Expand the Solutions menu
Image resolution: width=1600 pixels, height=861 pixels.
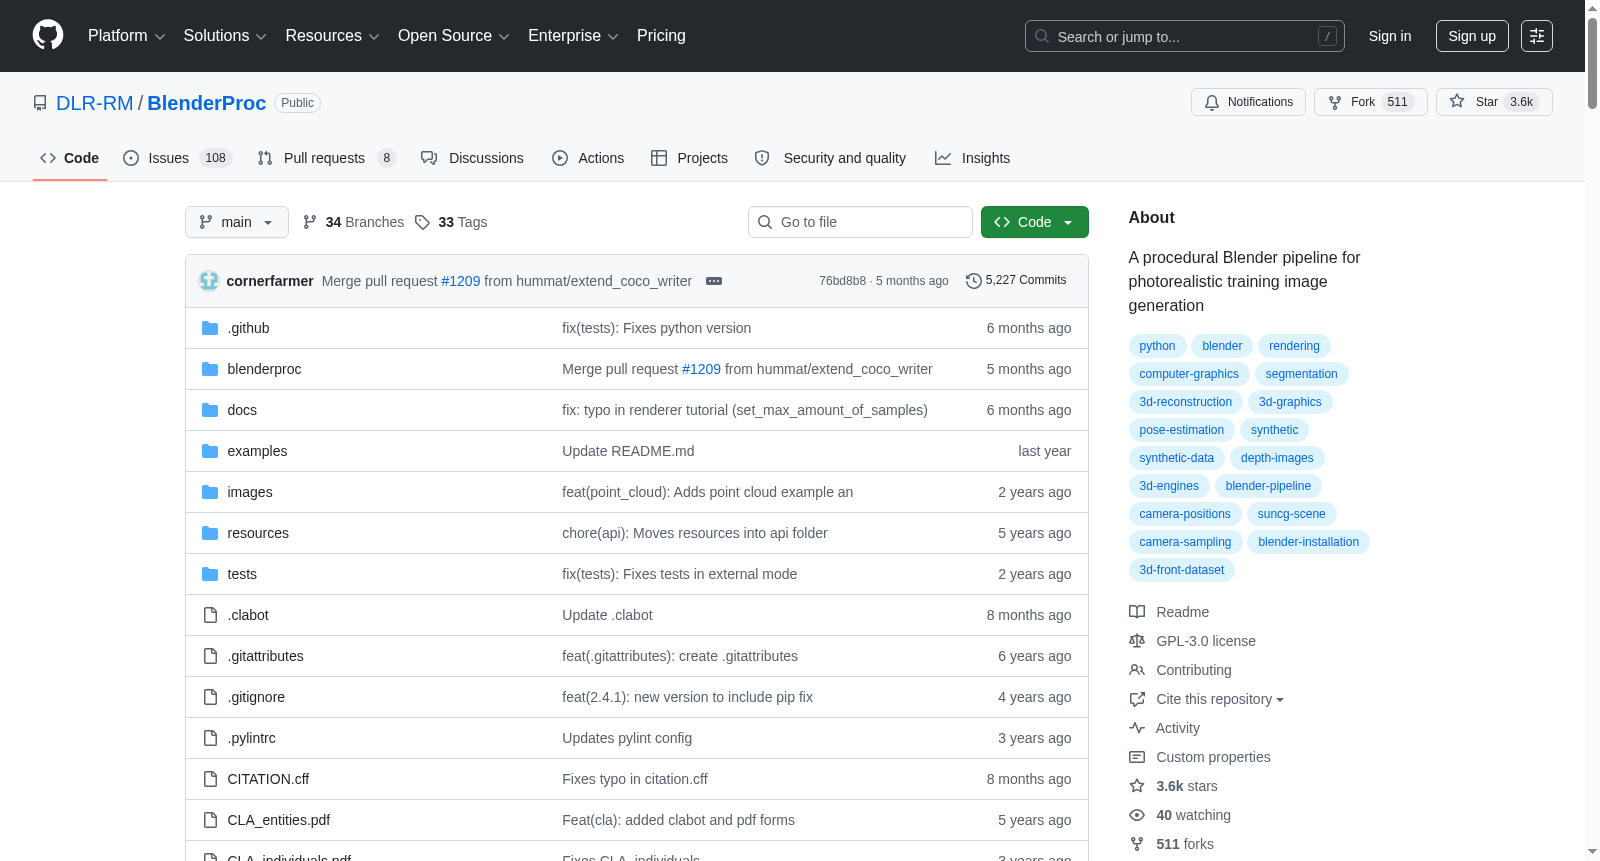click(225, 36)
